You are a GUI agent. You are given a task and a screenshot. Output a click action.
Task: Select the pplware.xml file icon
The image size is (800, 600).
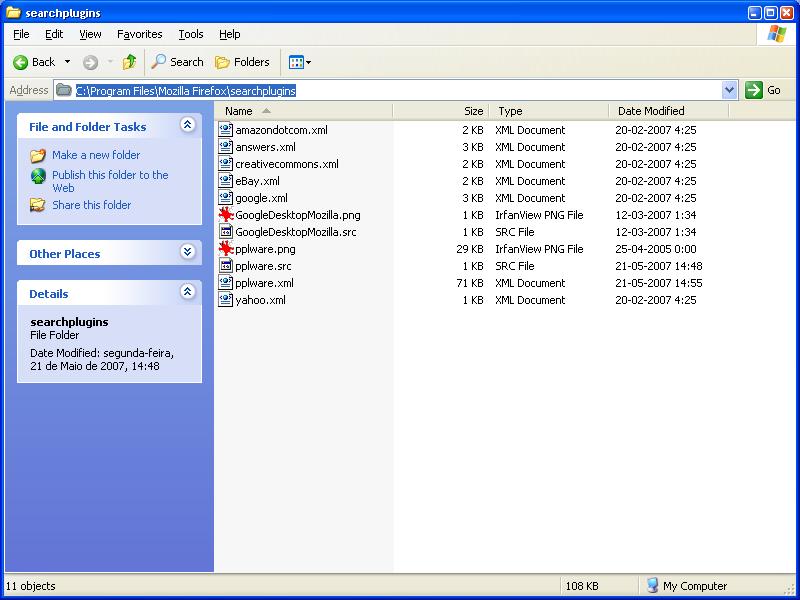tap(226, 283)
